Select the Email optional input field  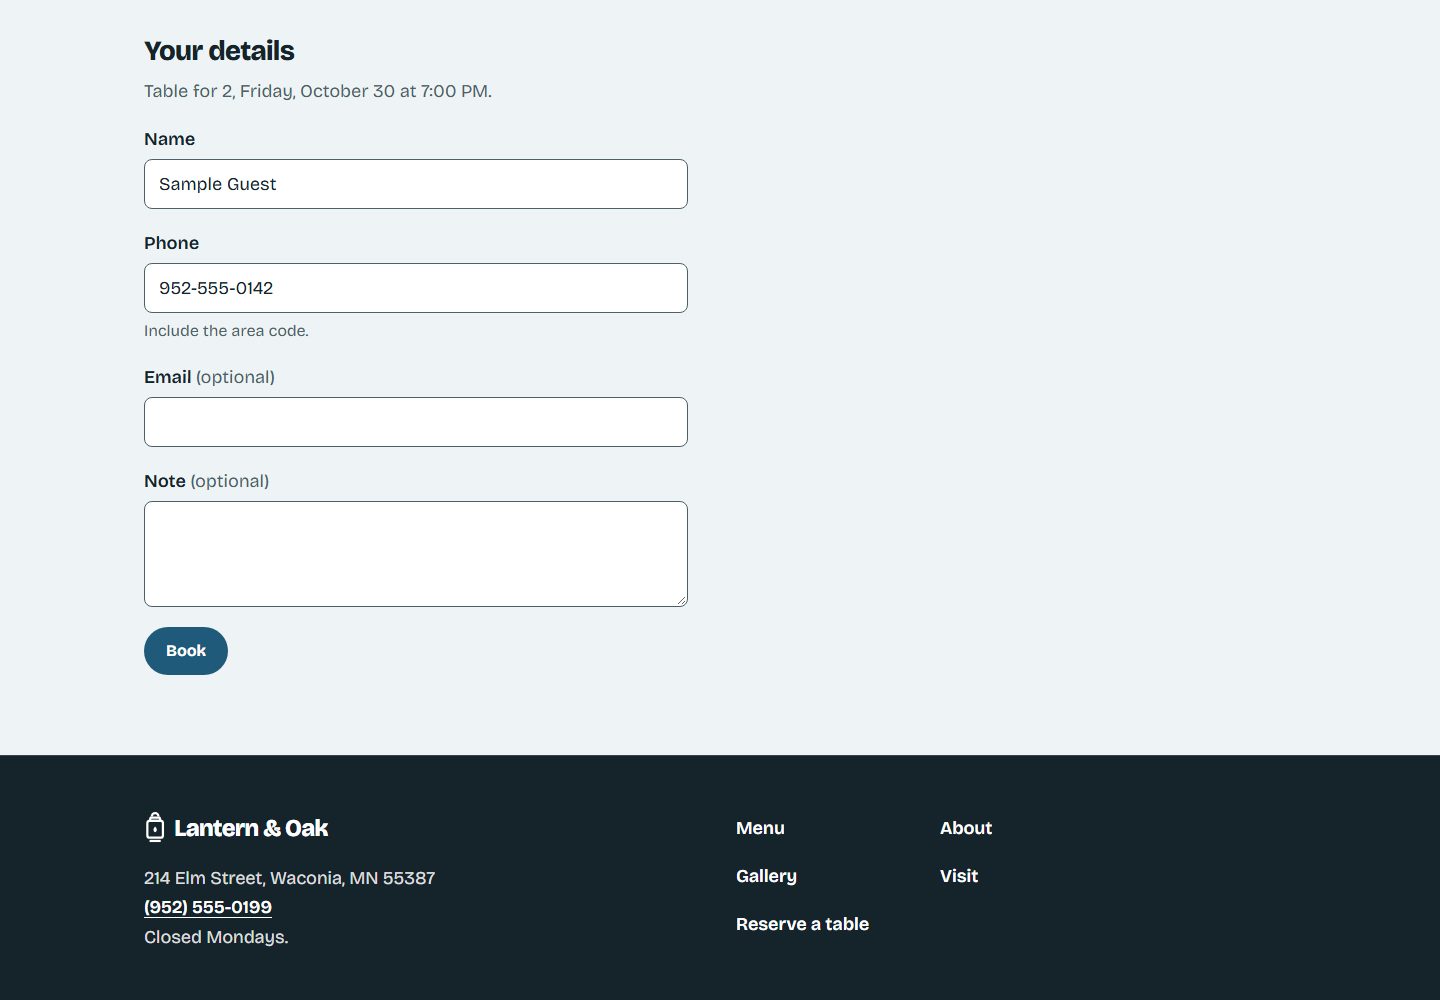[416, 422]
